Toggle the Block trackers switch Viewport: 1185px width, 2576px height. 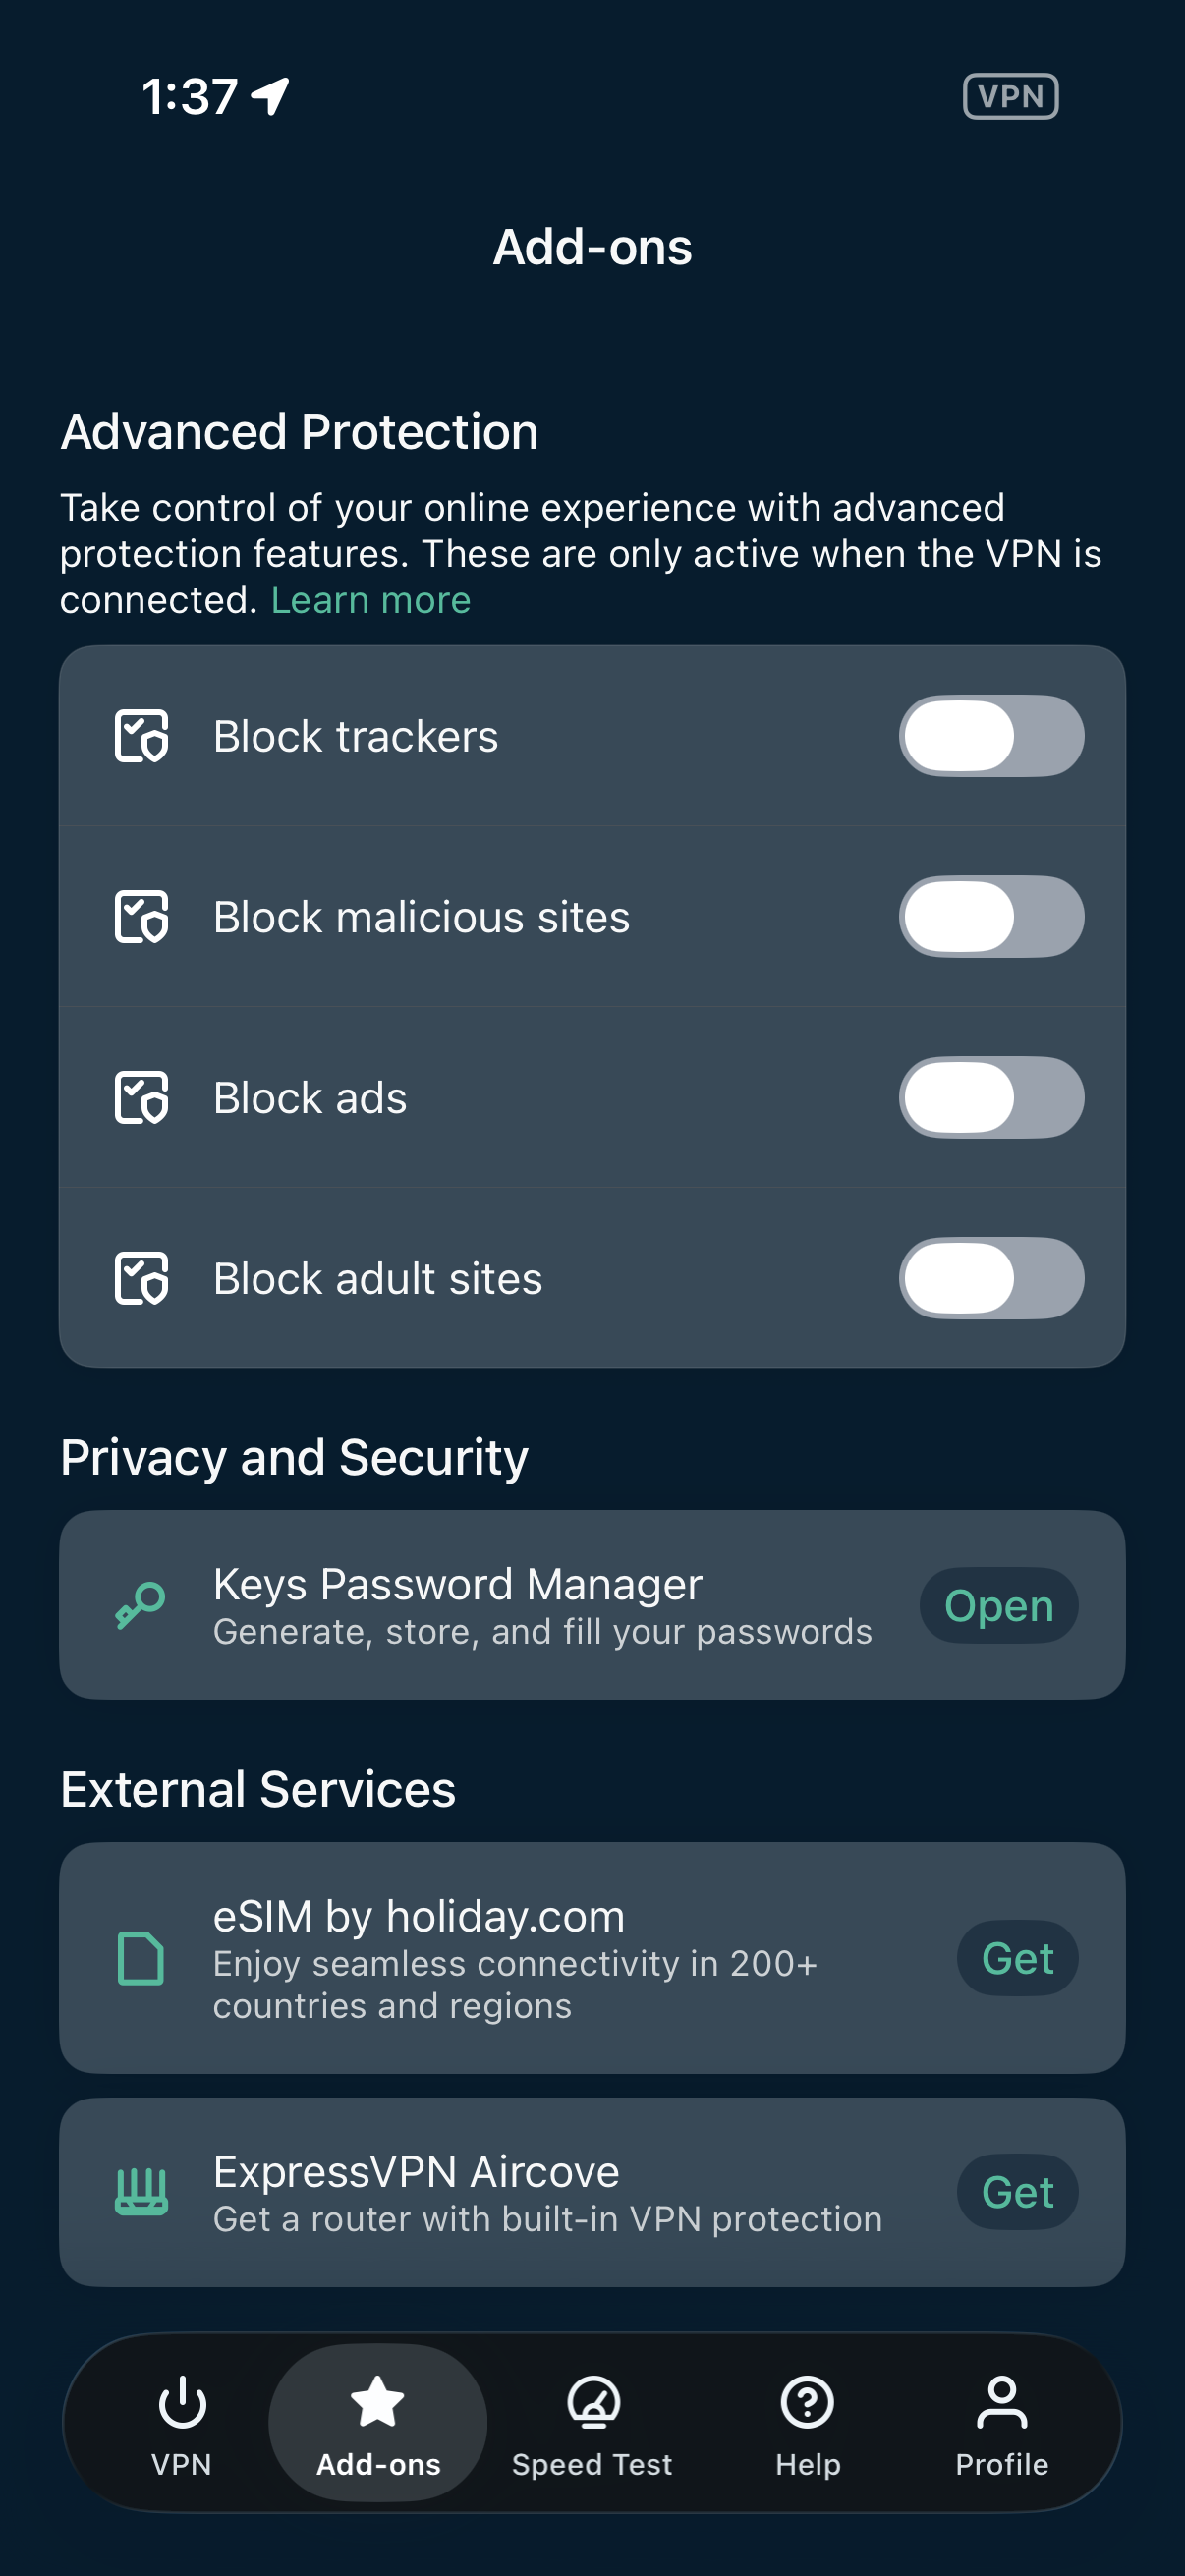click(x=990, y=737)
